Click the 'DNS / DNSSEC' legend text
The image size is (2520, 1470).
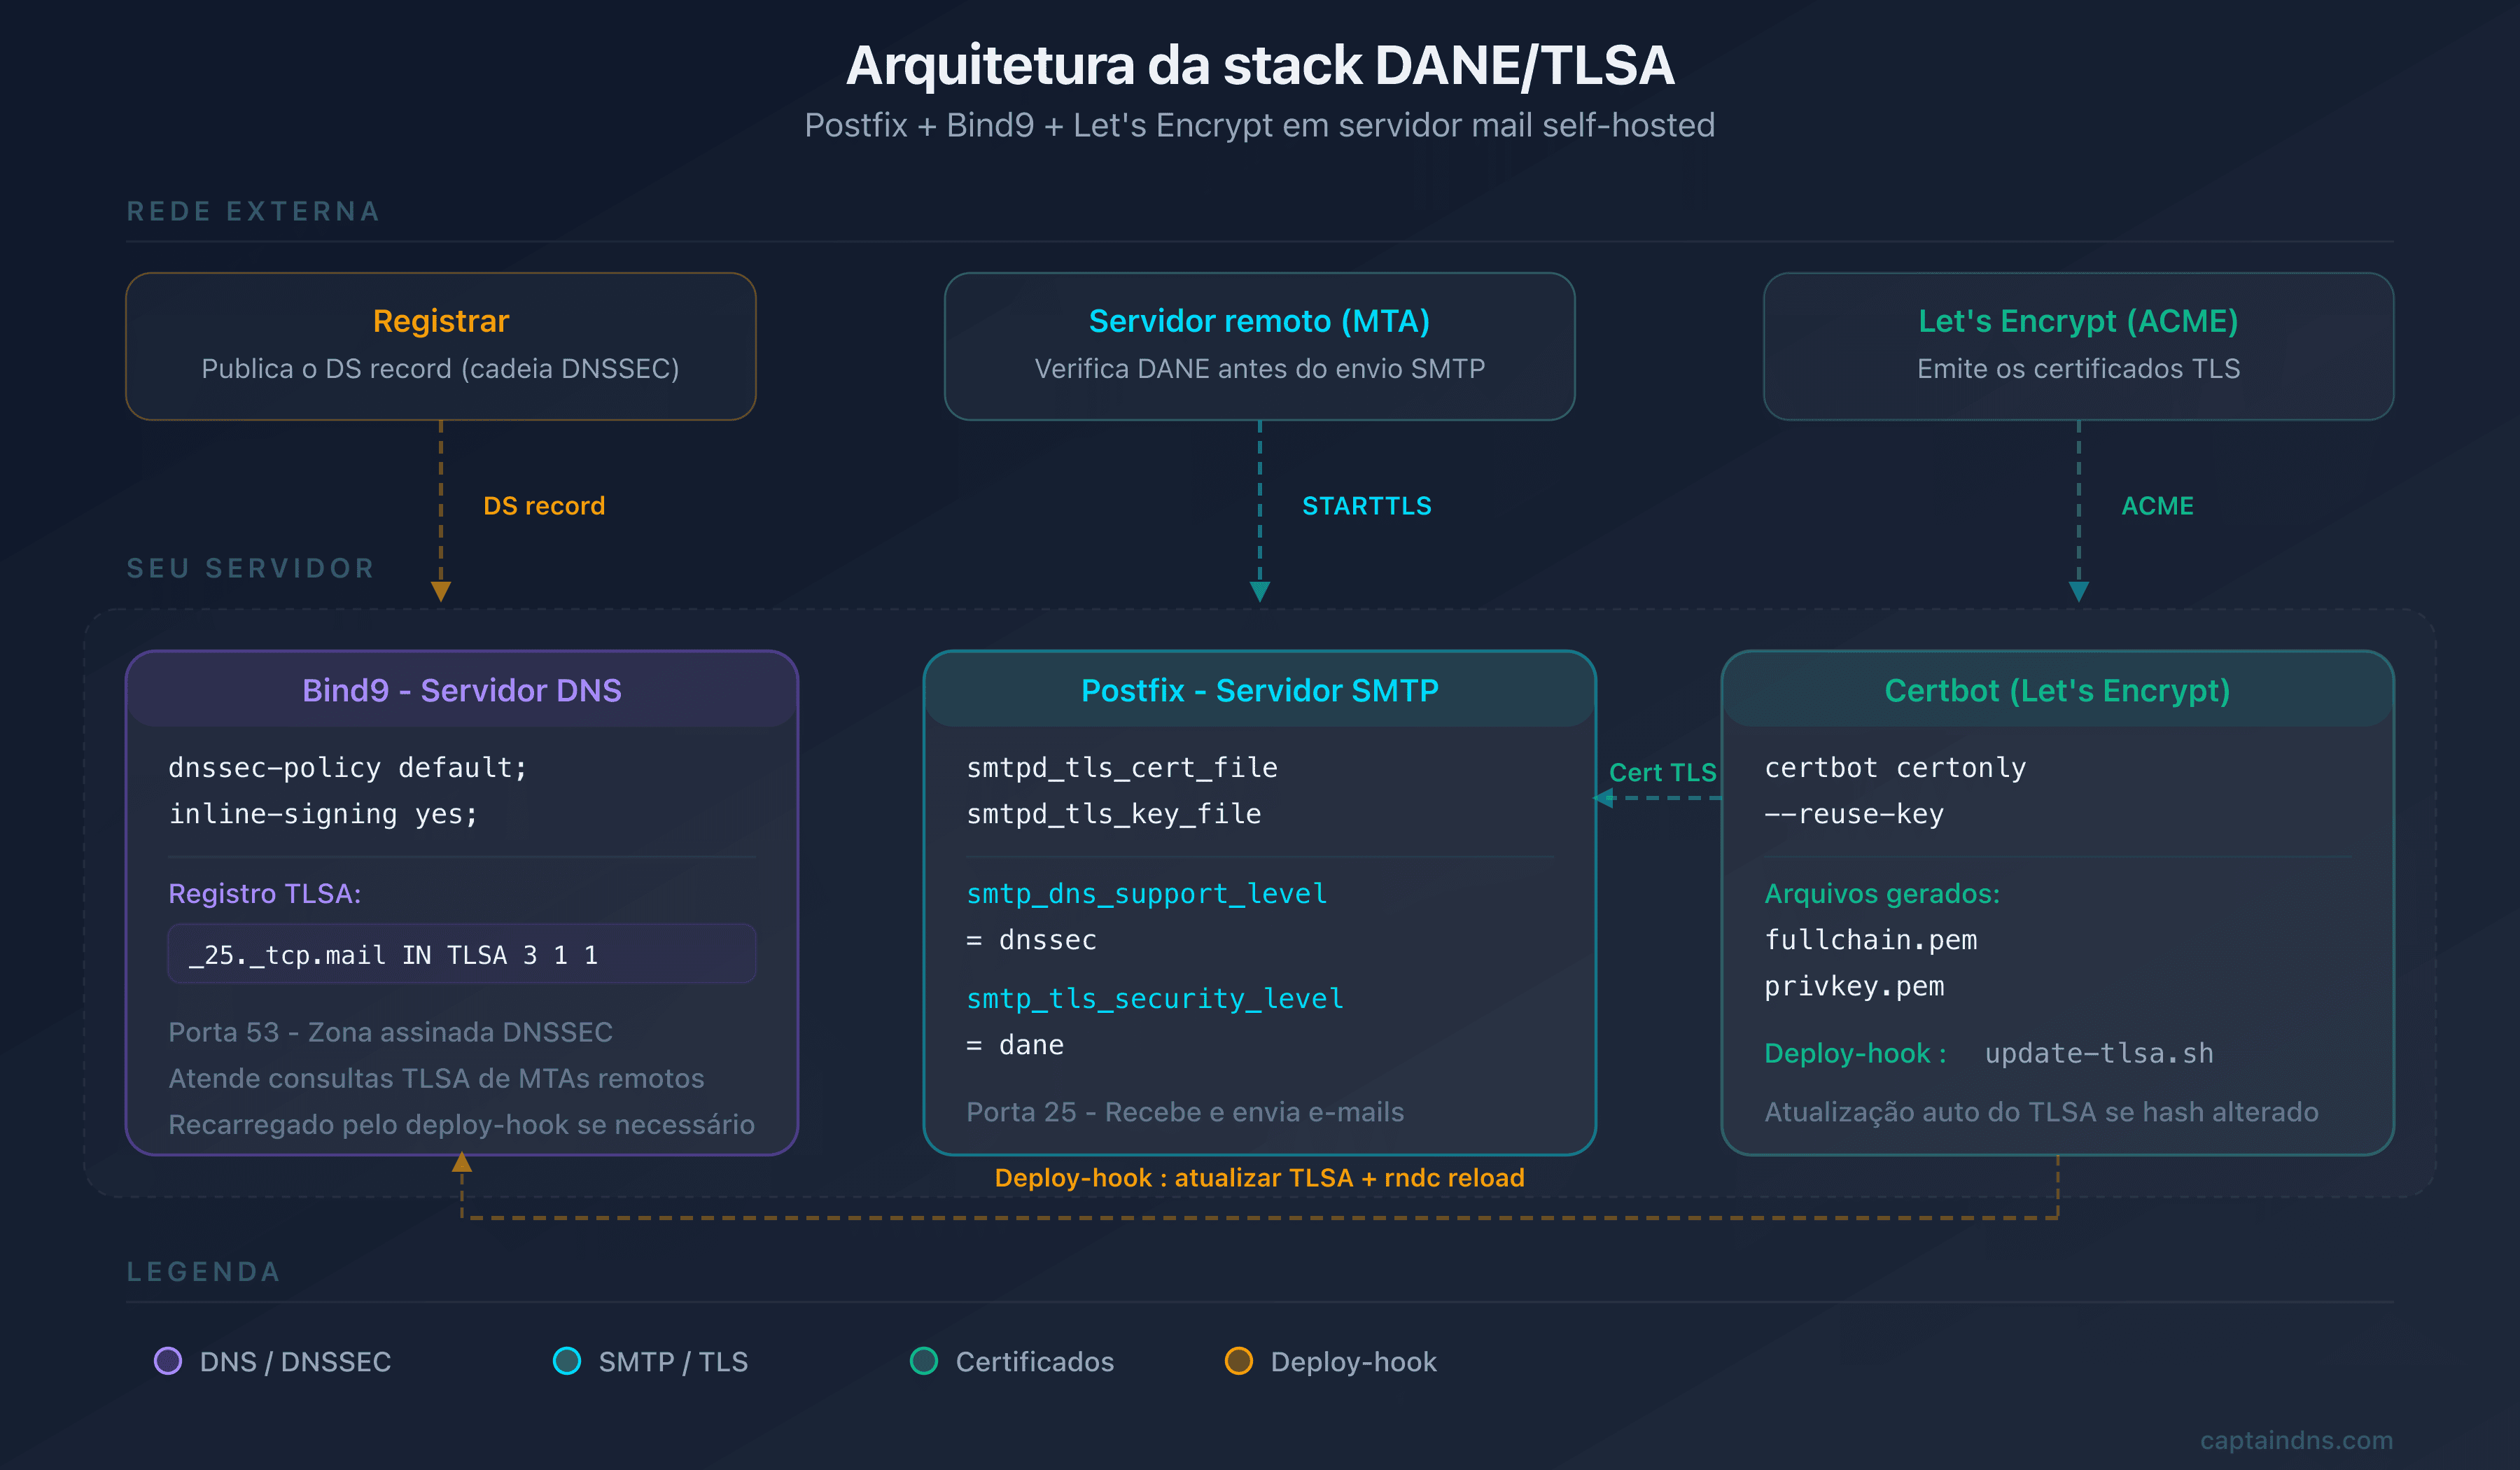pyautogui.click(x=295, y=1361)
